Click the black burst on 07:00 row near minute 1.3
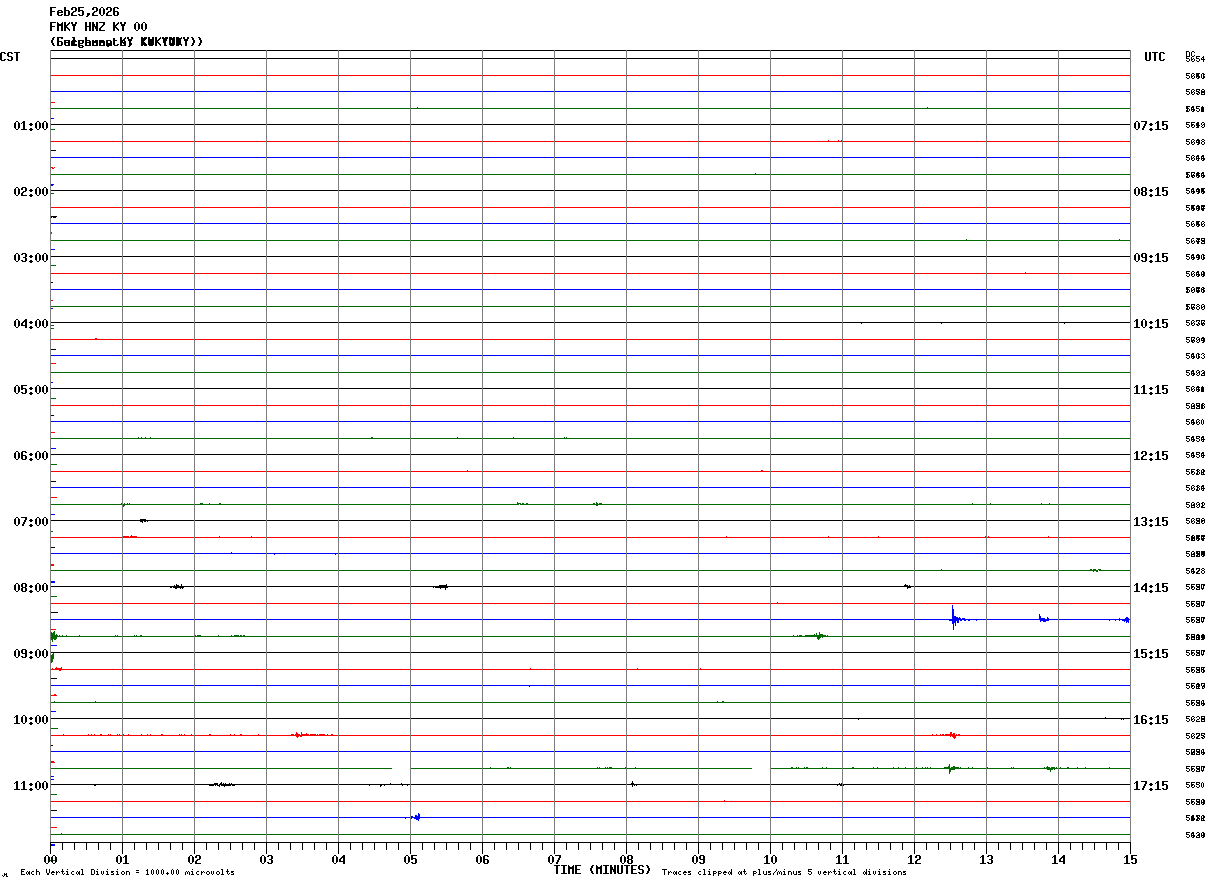 (144, 520)
